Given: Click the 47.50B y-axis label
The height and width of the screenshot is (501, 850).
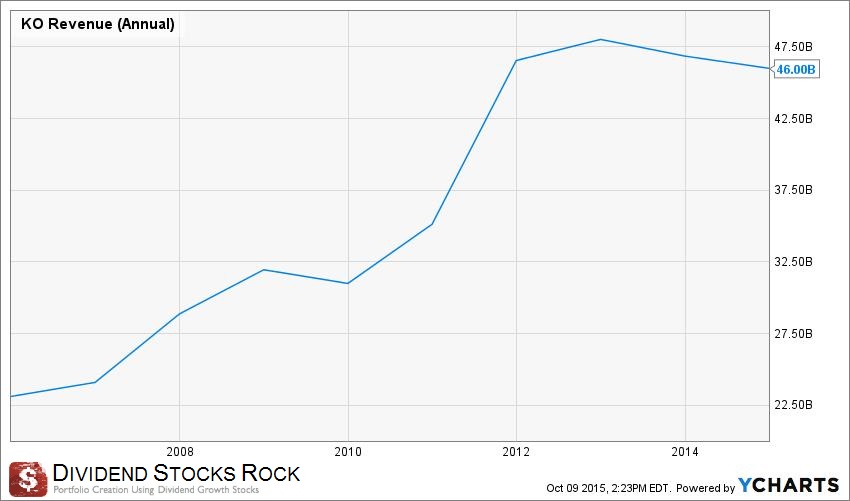Looking at the screenshot, I should pyautogui.click(x=795, y=47).
